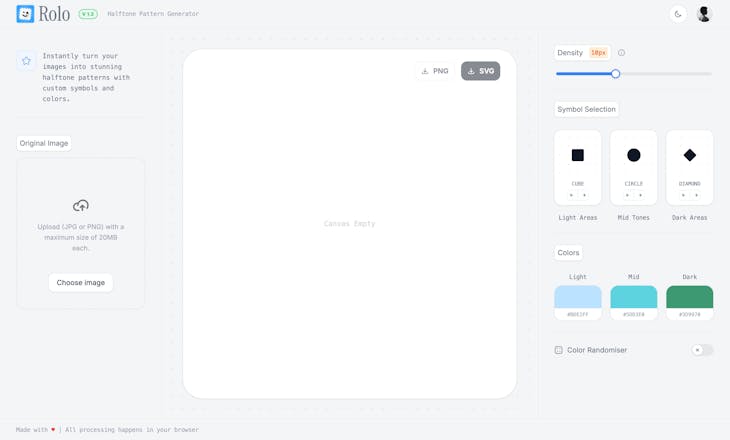Click the cloud upload icon

coord(81,205)
